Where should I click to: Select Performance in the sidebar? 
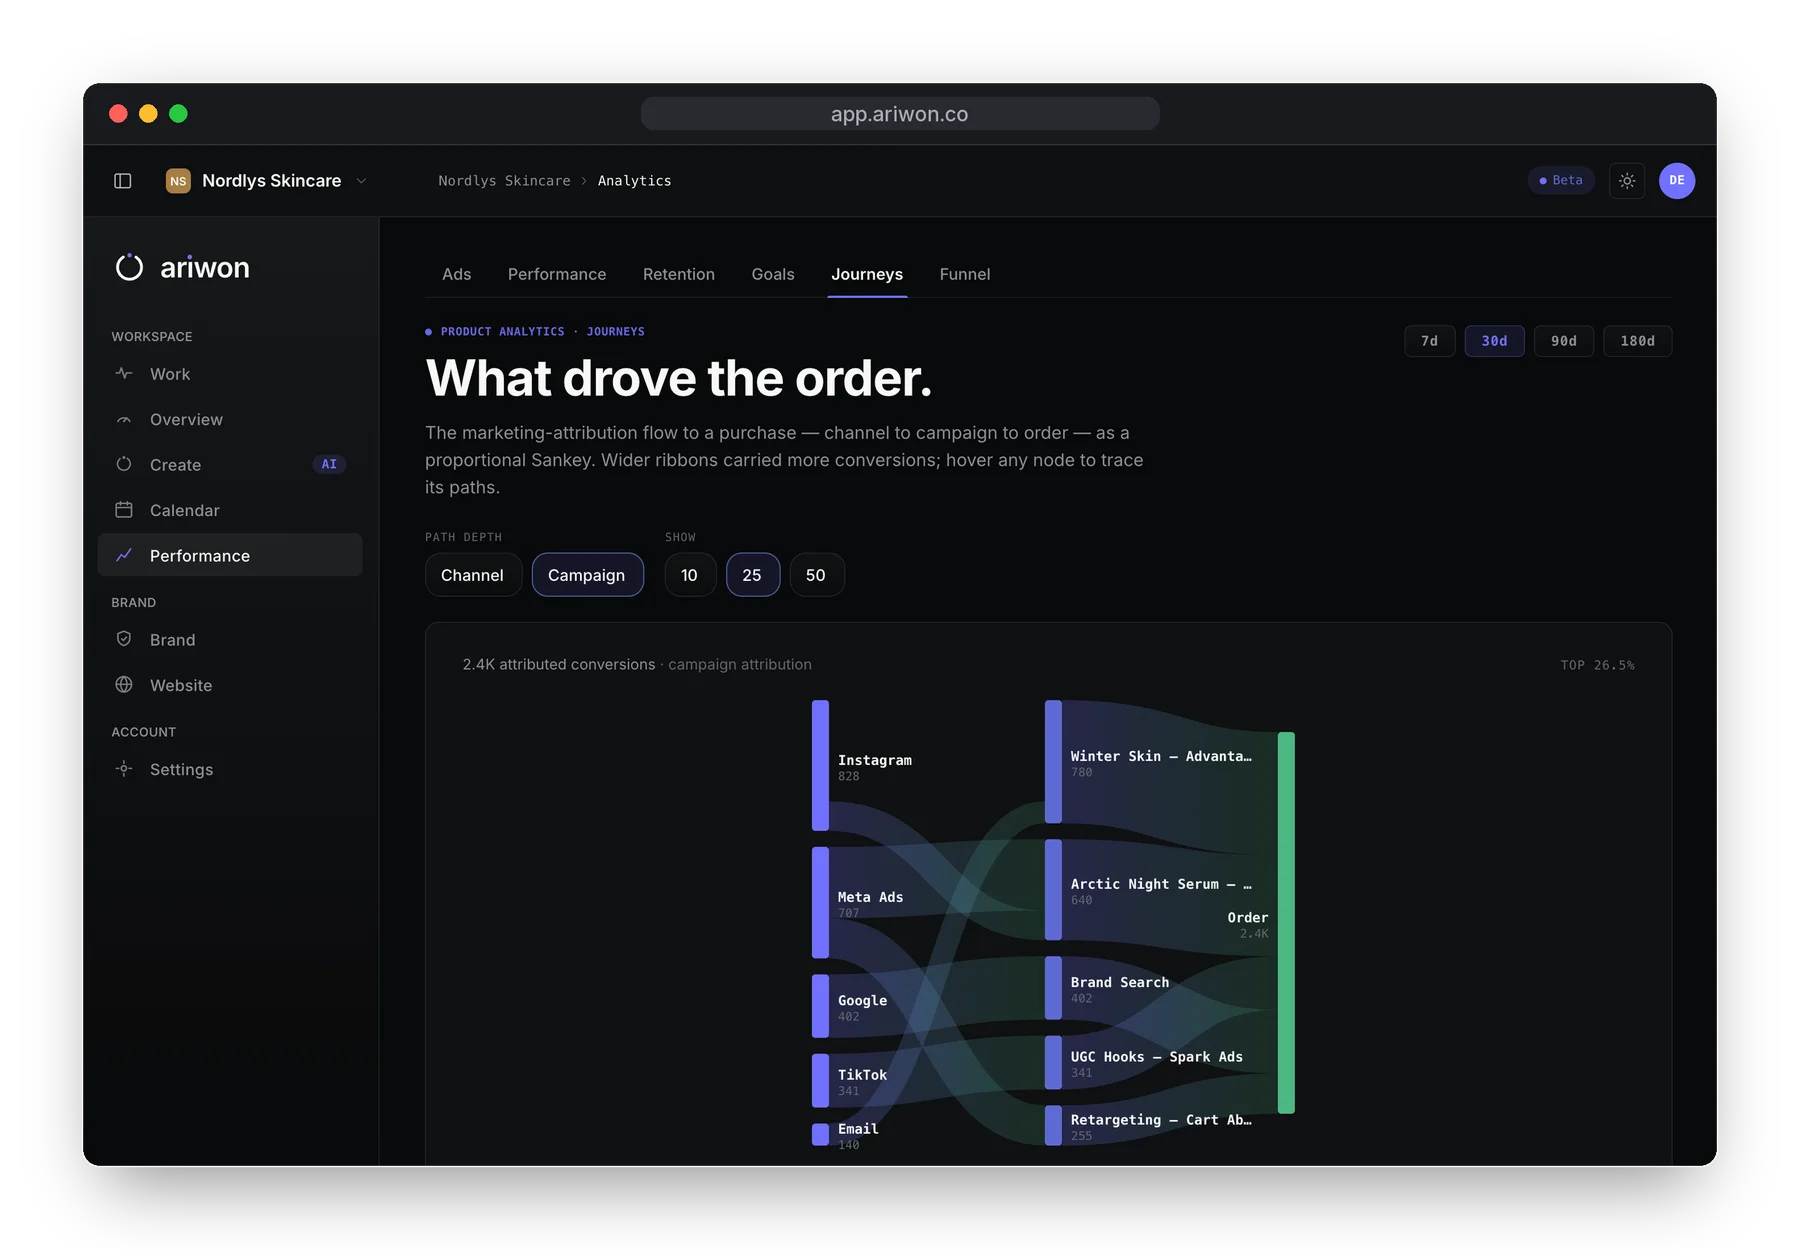(230, 555)
